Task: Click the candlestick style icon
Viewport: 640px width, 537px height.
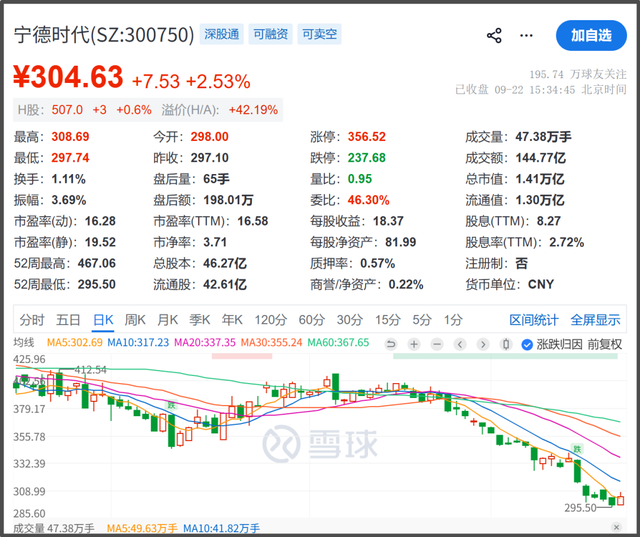Action: (506, 344)
